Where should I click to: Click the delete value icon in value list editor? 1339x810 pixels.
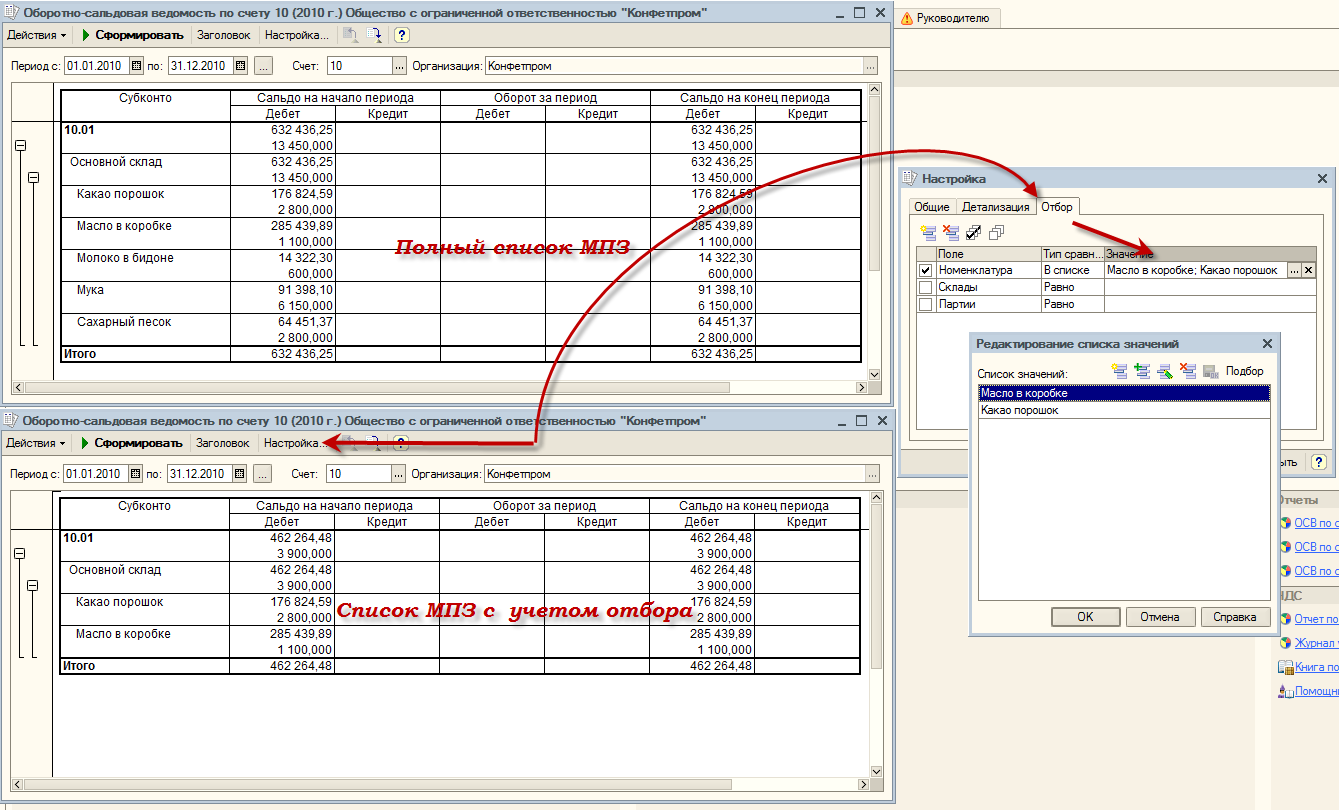click(1188, 371)
